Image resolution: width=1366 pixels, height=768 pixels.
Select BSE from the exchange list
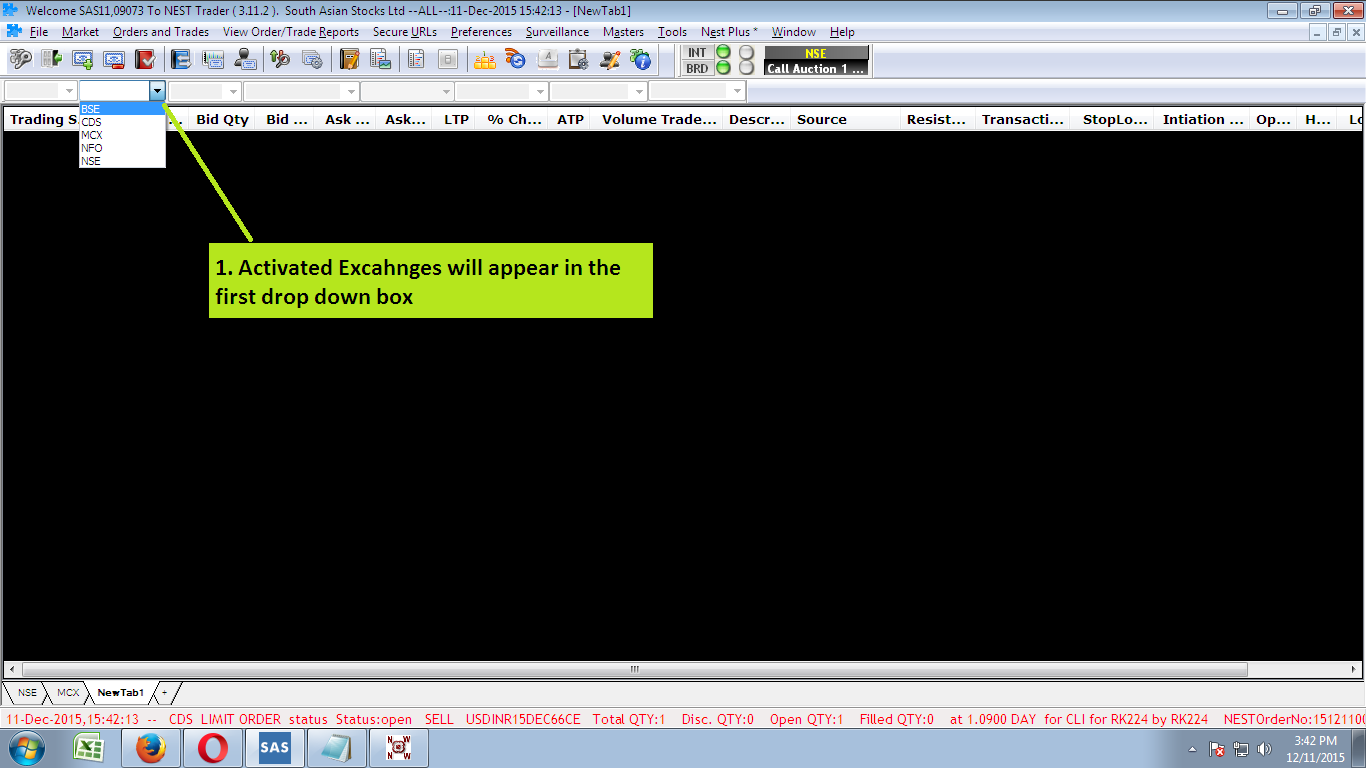click(122, 109)
